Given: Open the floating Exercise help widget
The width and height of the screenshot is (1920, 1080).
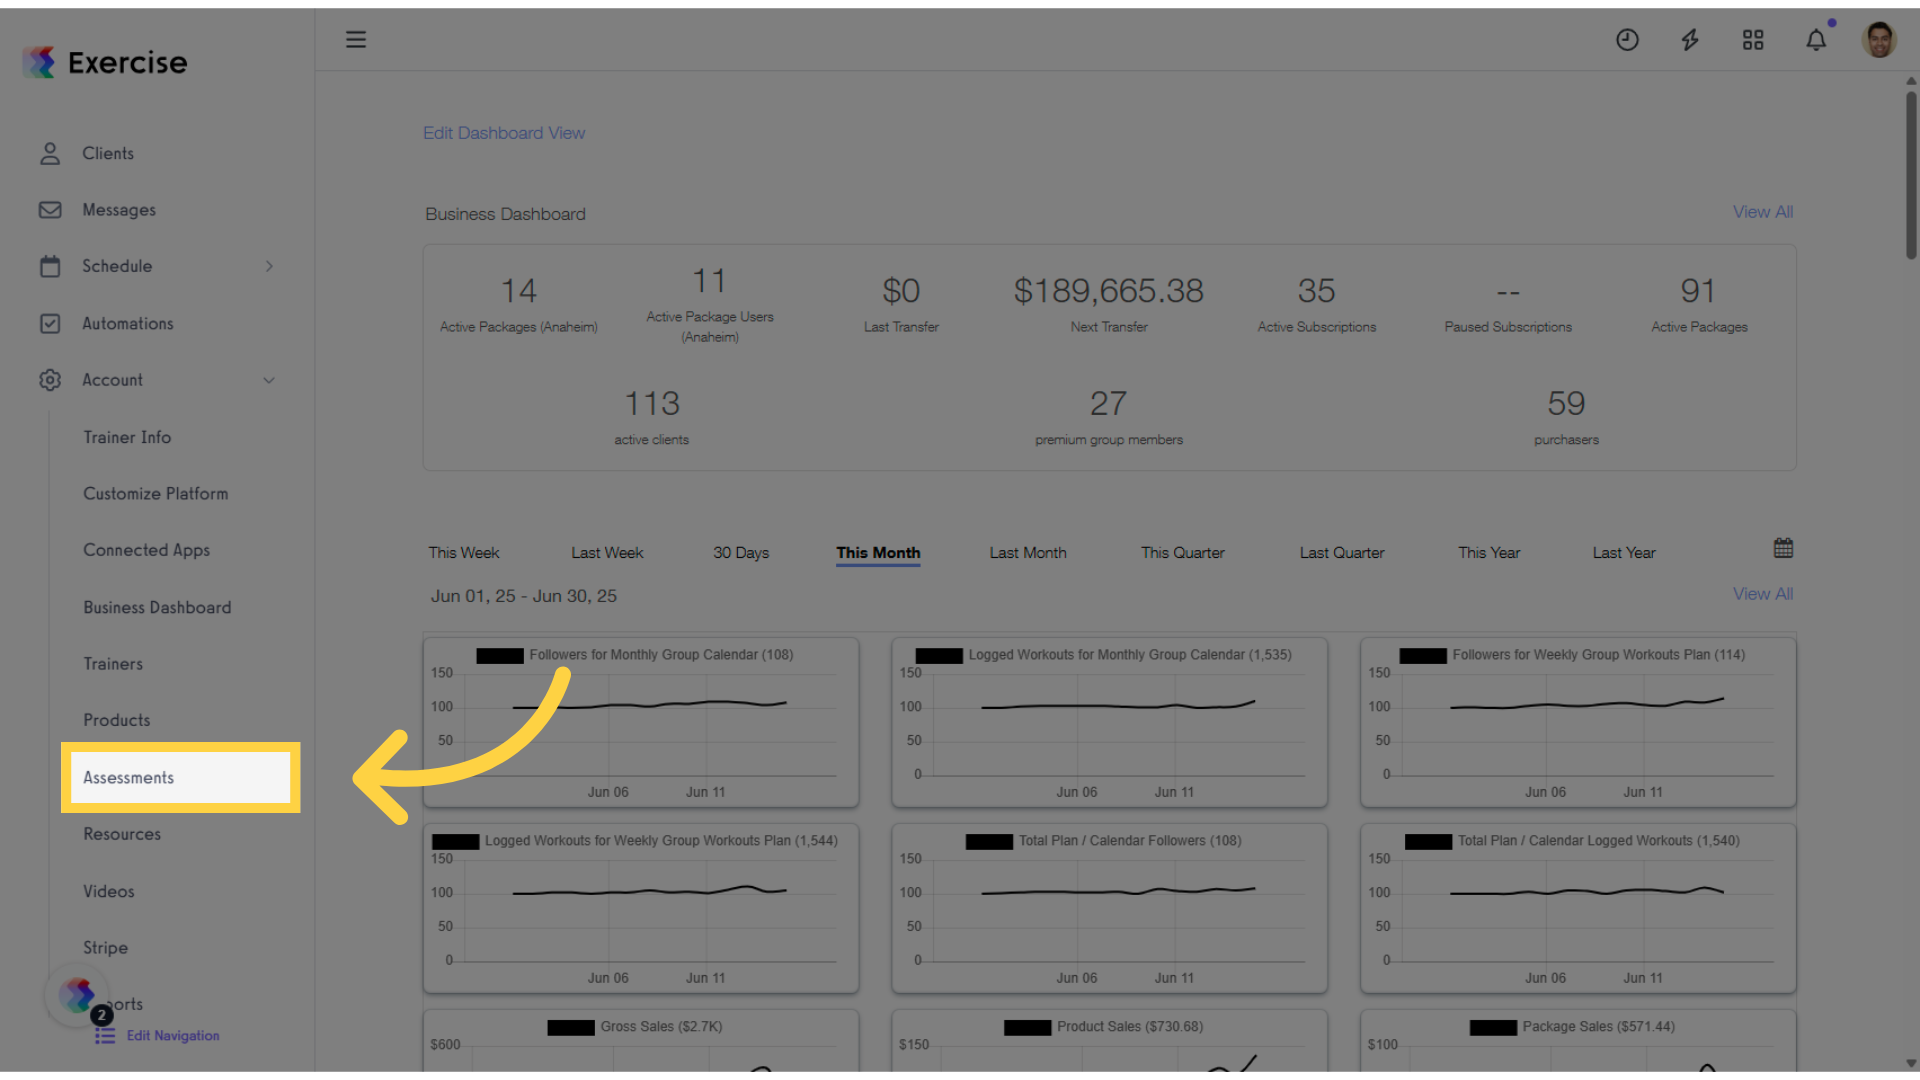Looking at the screenshot, I should (x=77, y=995).
